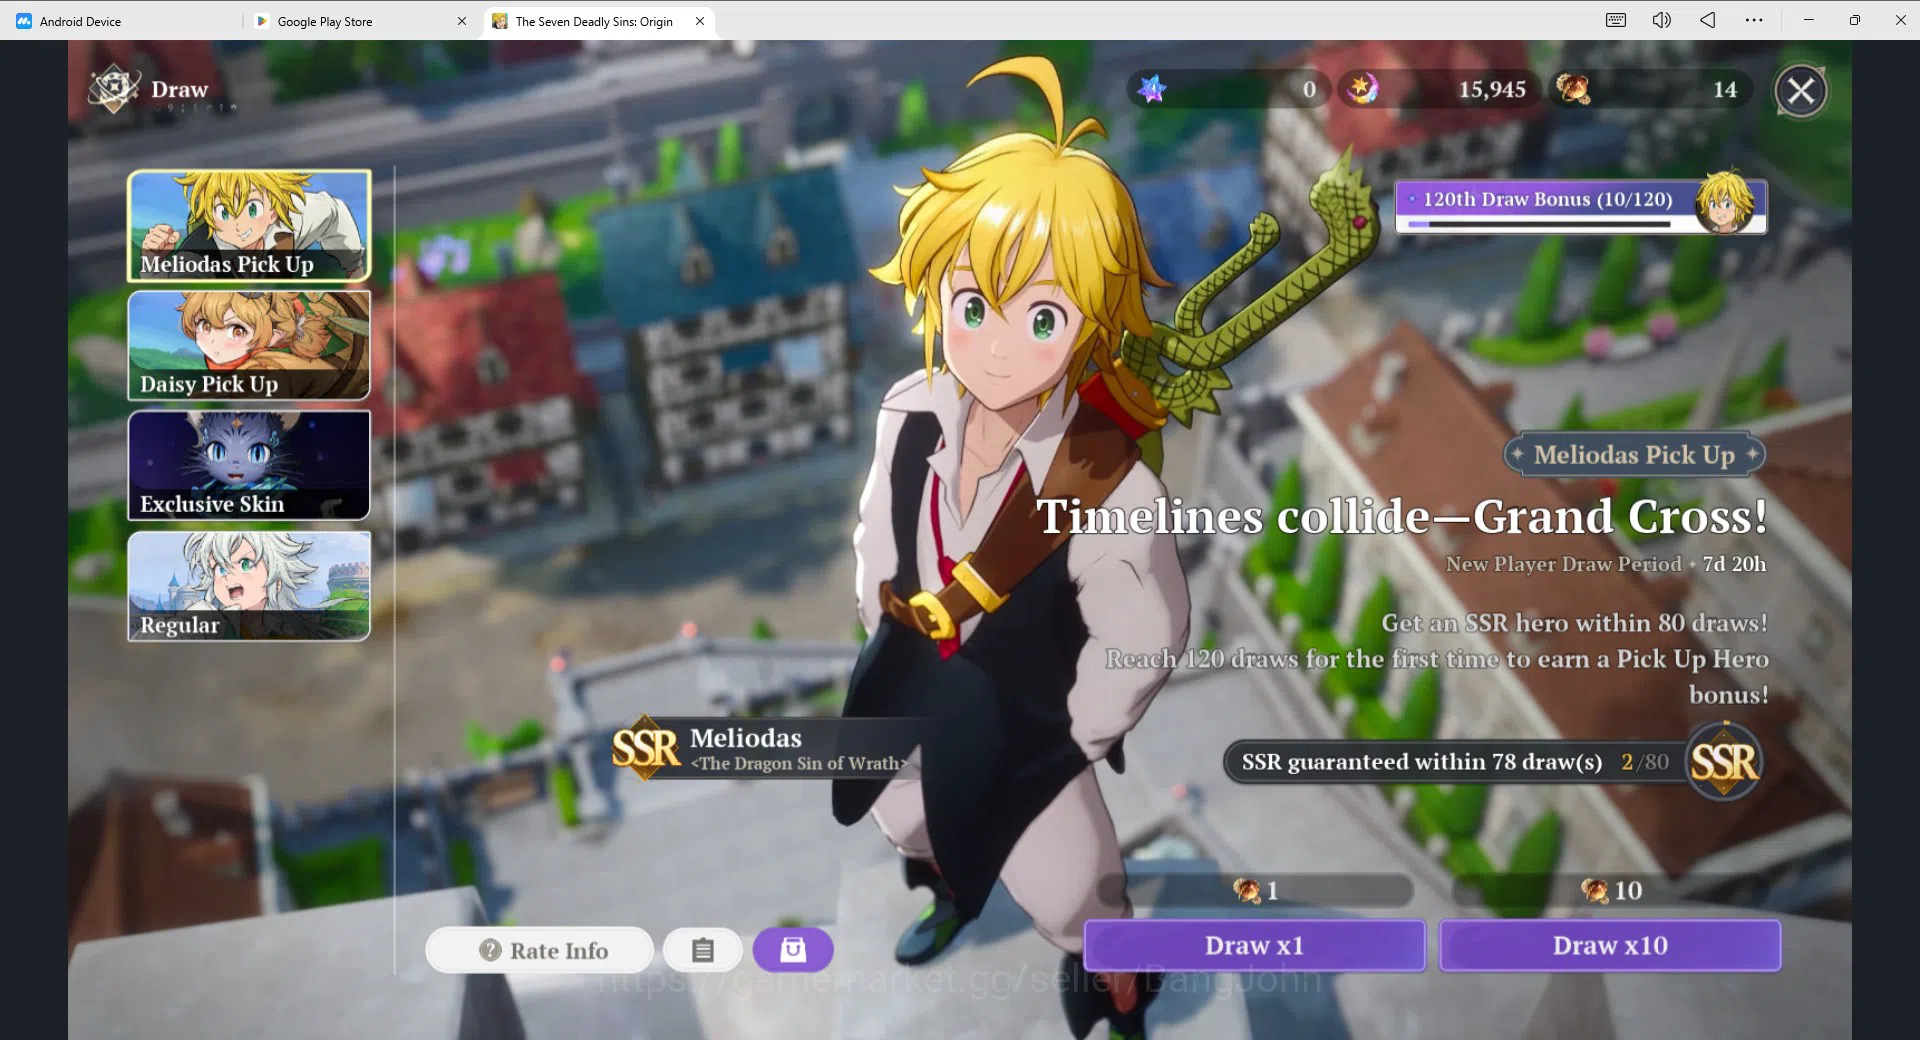Click the Draw x10 ticket cost indicator

click(1611, 890)
